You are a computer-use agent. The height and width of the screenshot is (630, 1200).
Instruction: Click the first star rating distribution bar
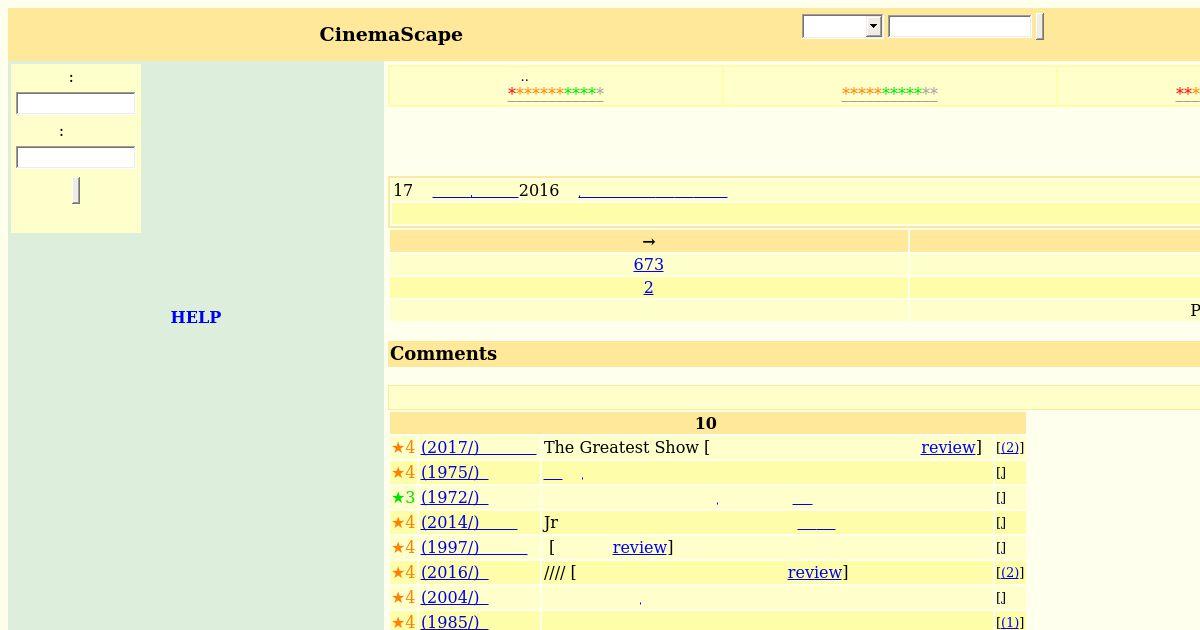pos(555,92)
